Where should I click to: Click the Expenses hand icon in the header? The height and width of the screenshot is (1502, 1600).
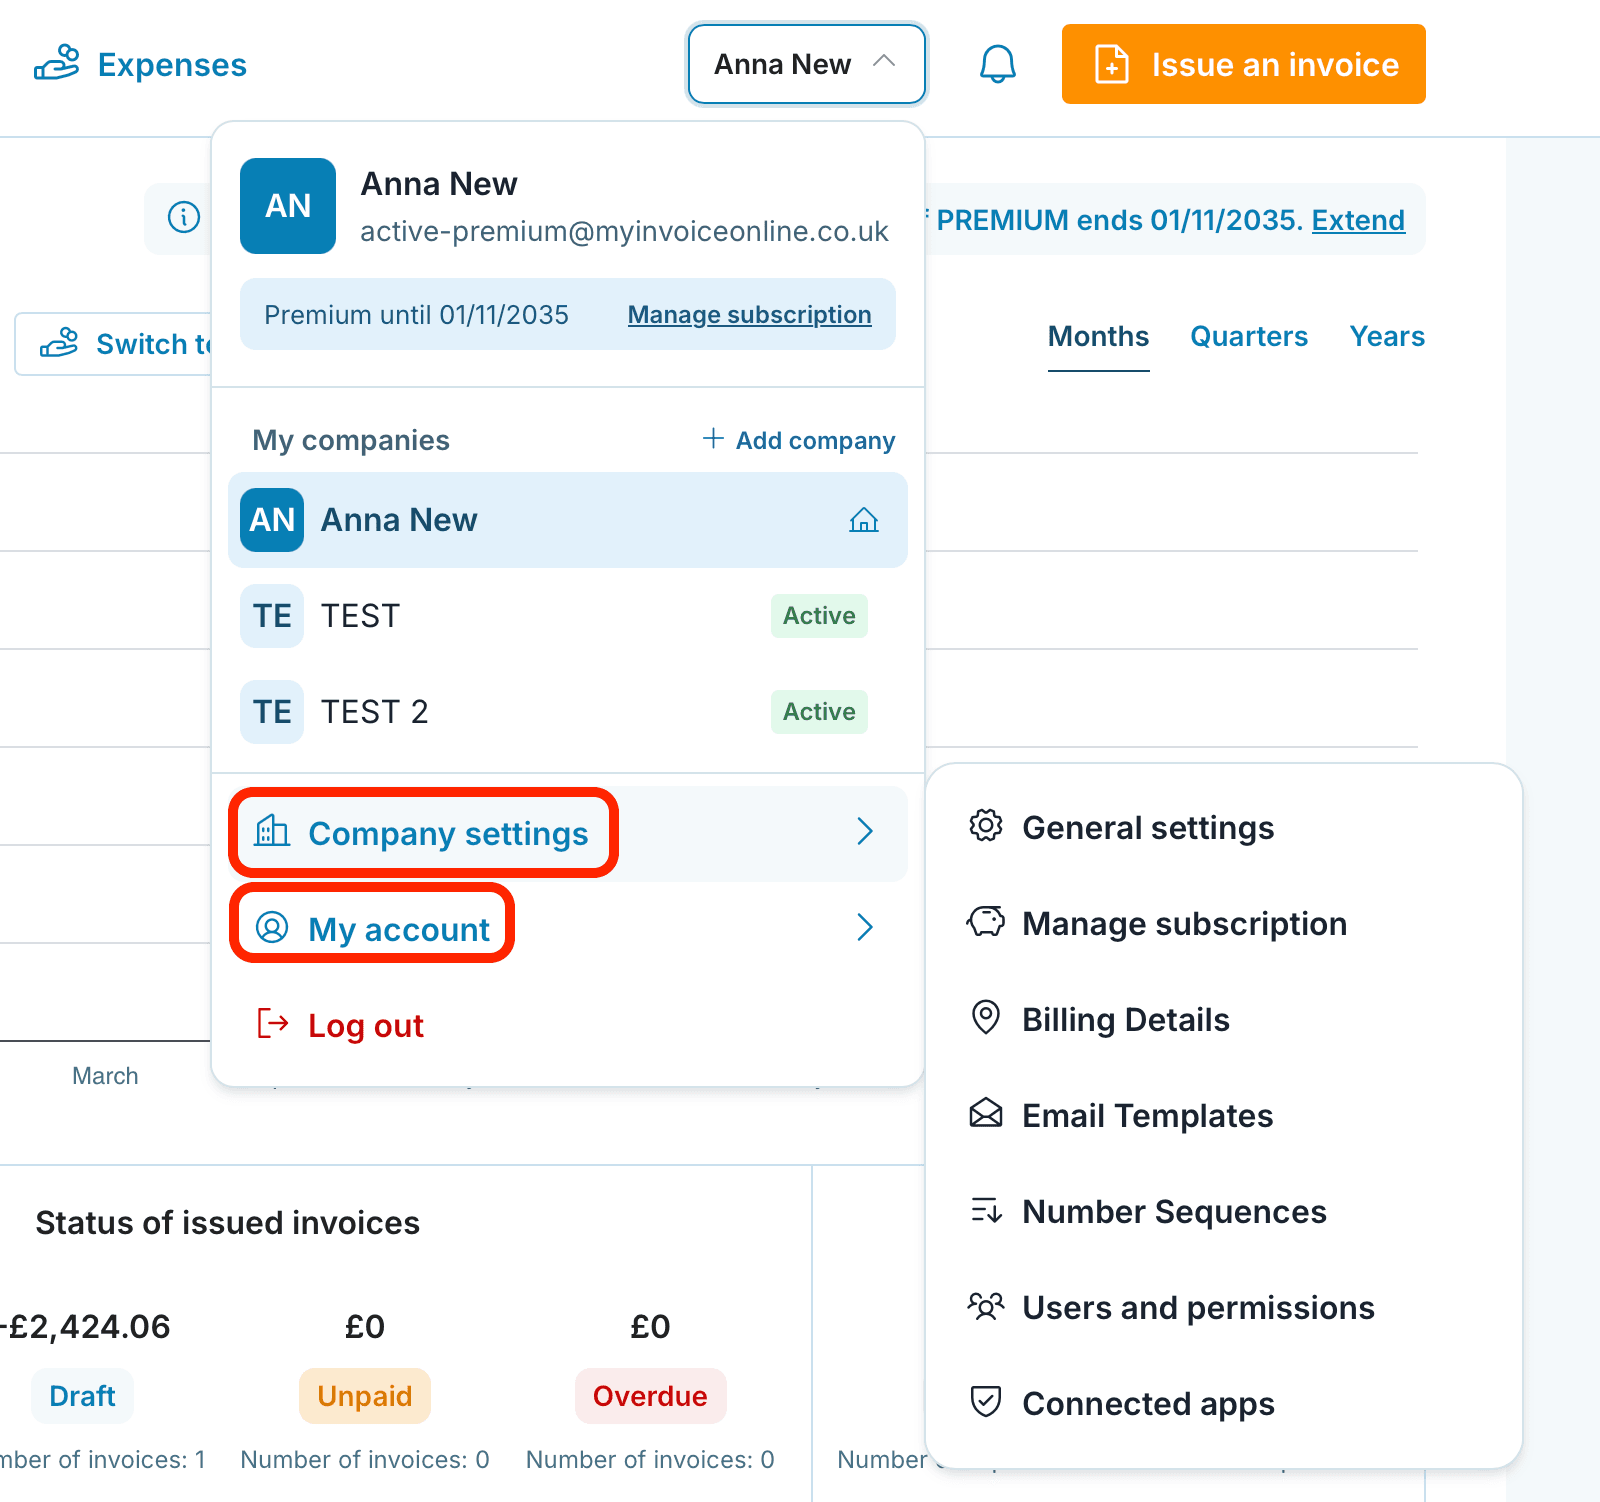coord(57,63)
